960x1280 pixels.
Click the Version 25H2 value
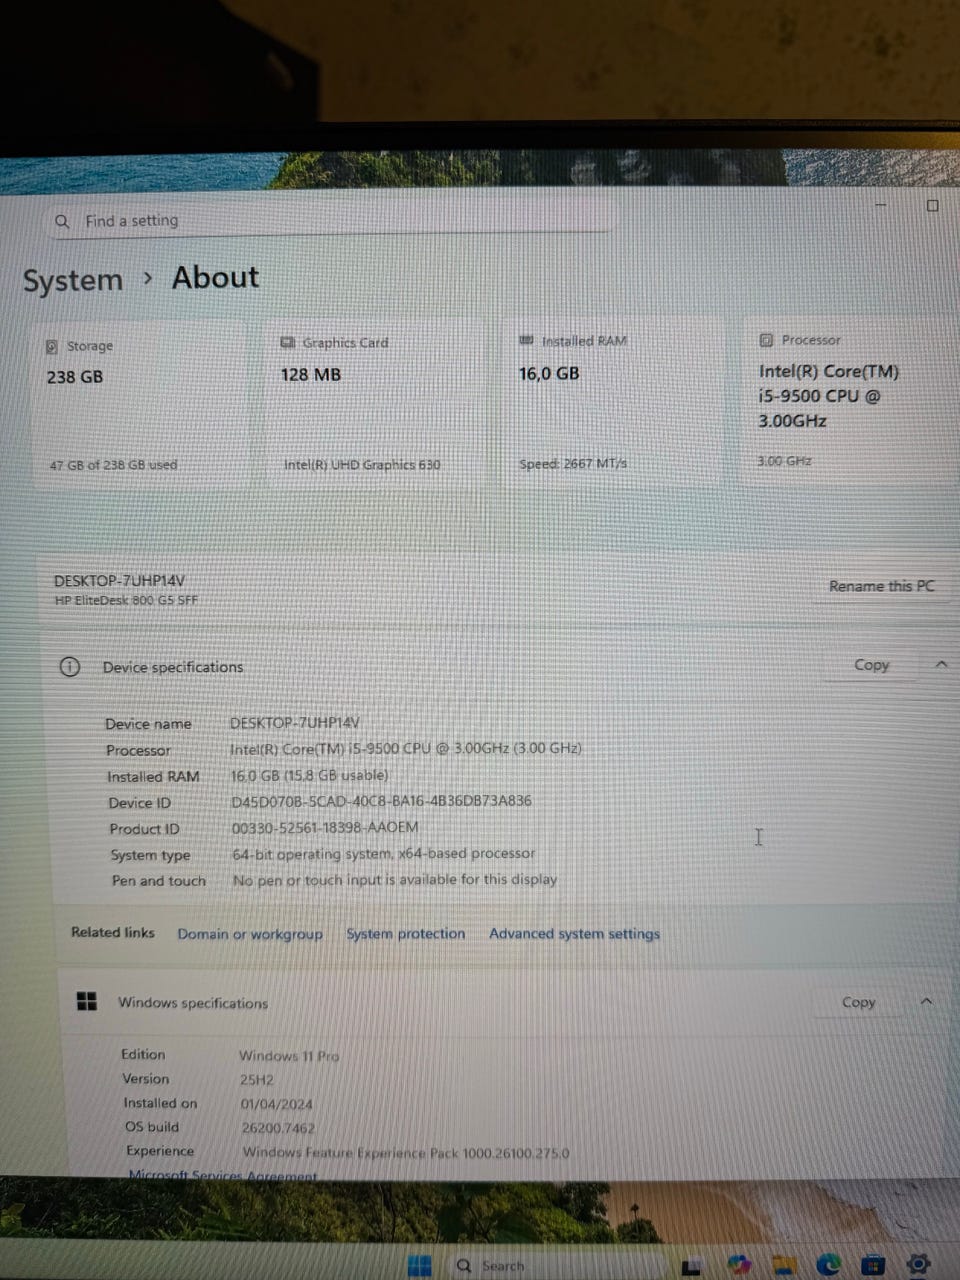(256, 1080)
